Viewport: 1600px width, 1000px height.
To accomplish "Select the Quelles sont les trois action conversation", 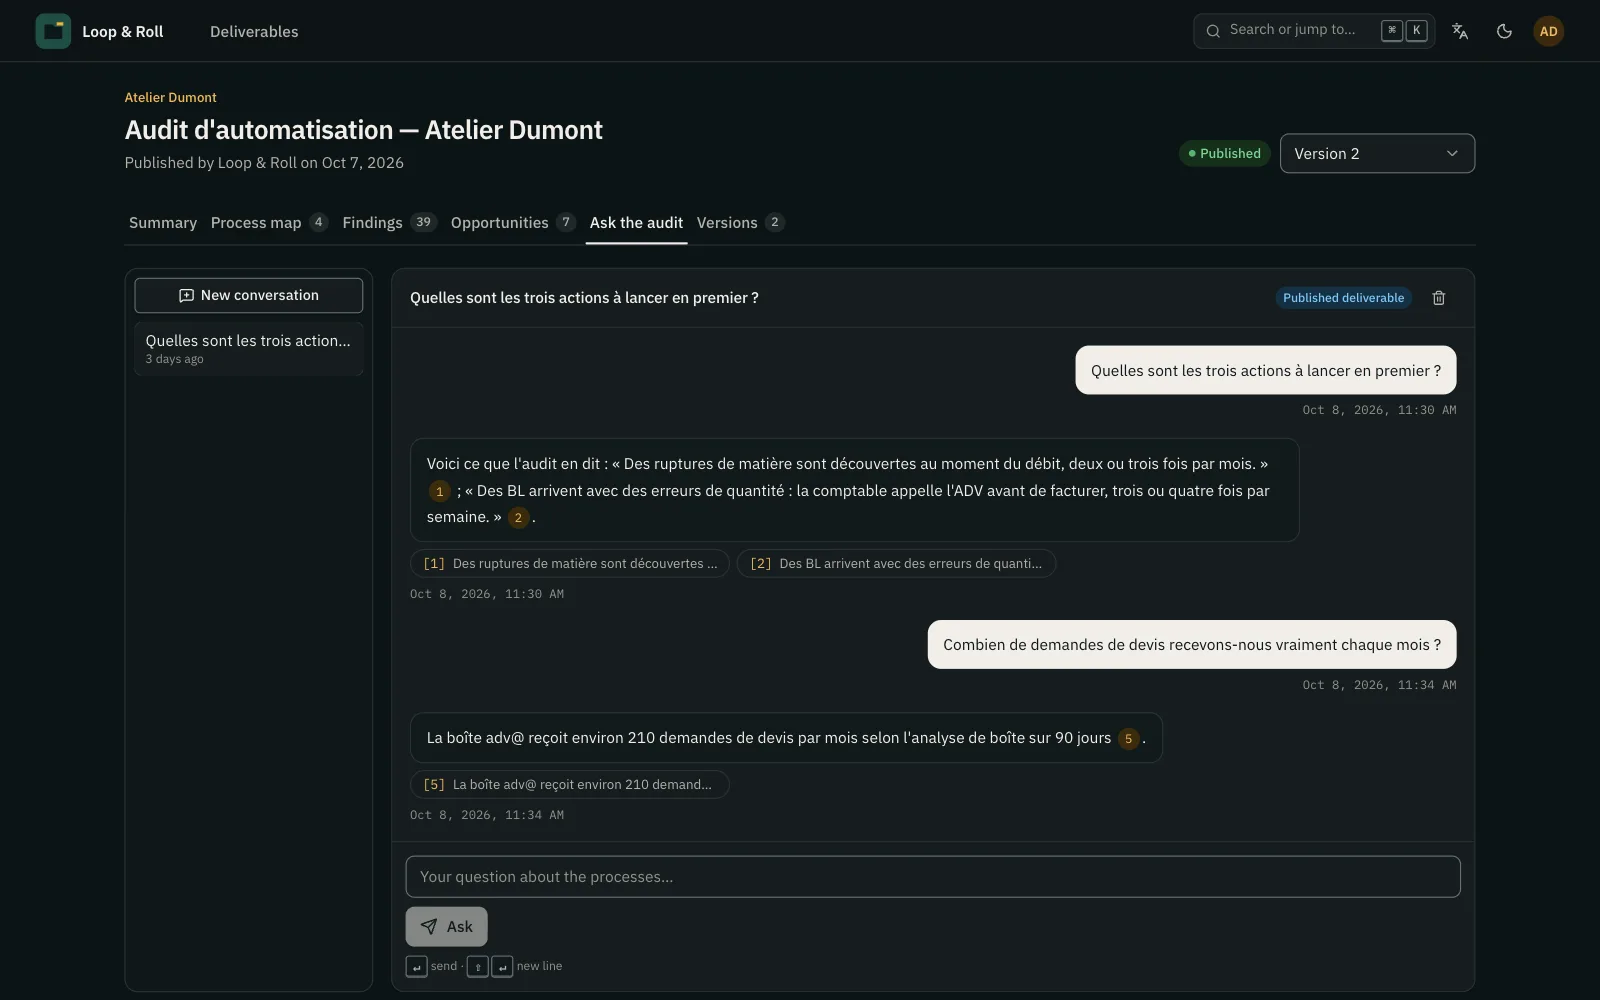I will pos(249,348).
